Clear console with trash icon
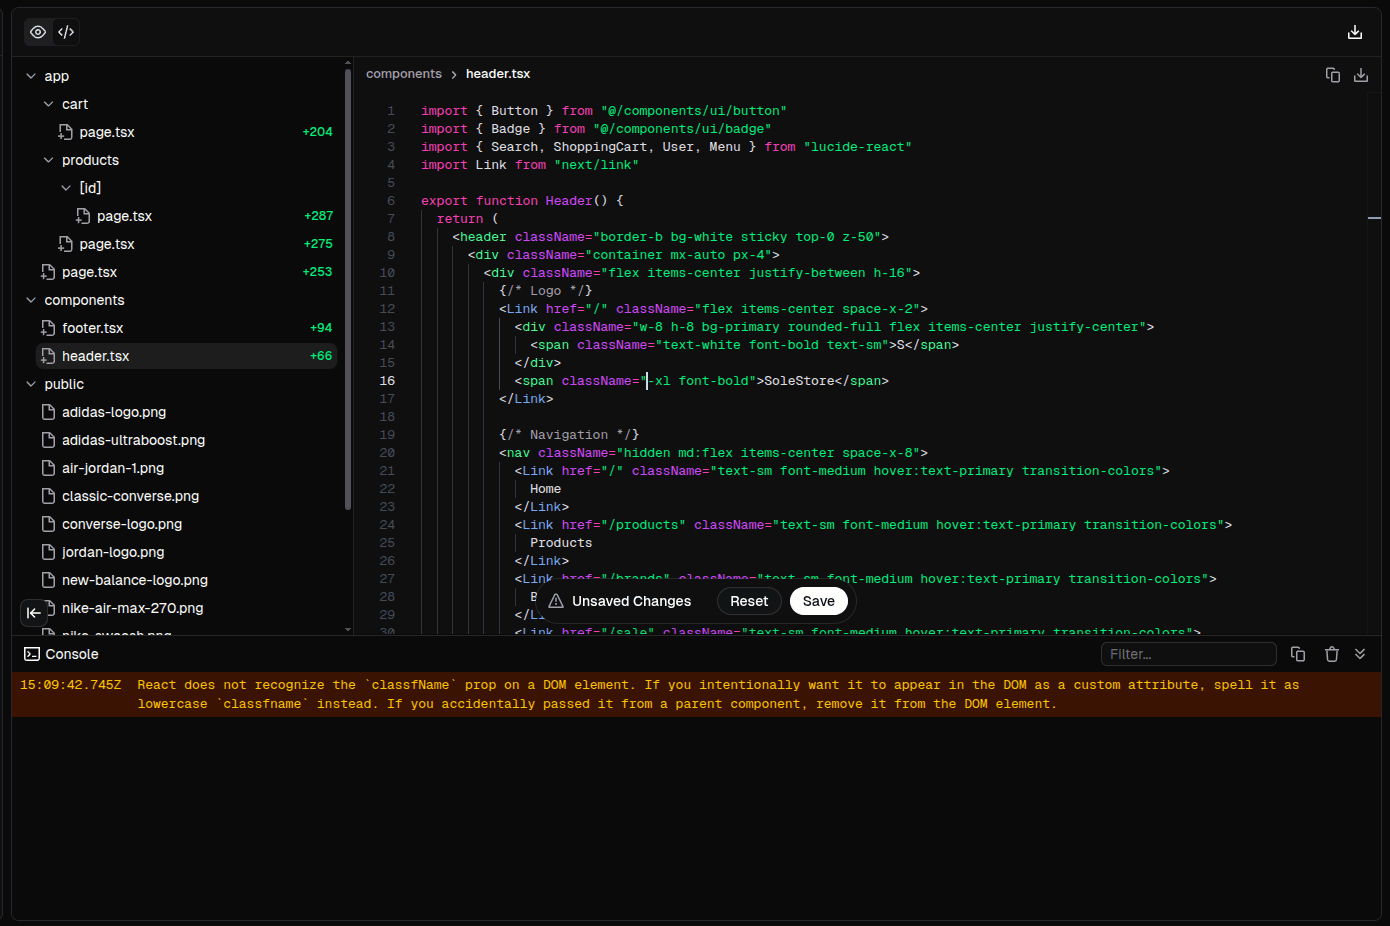This screenshot has height=926, width=1390. 1332,654
